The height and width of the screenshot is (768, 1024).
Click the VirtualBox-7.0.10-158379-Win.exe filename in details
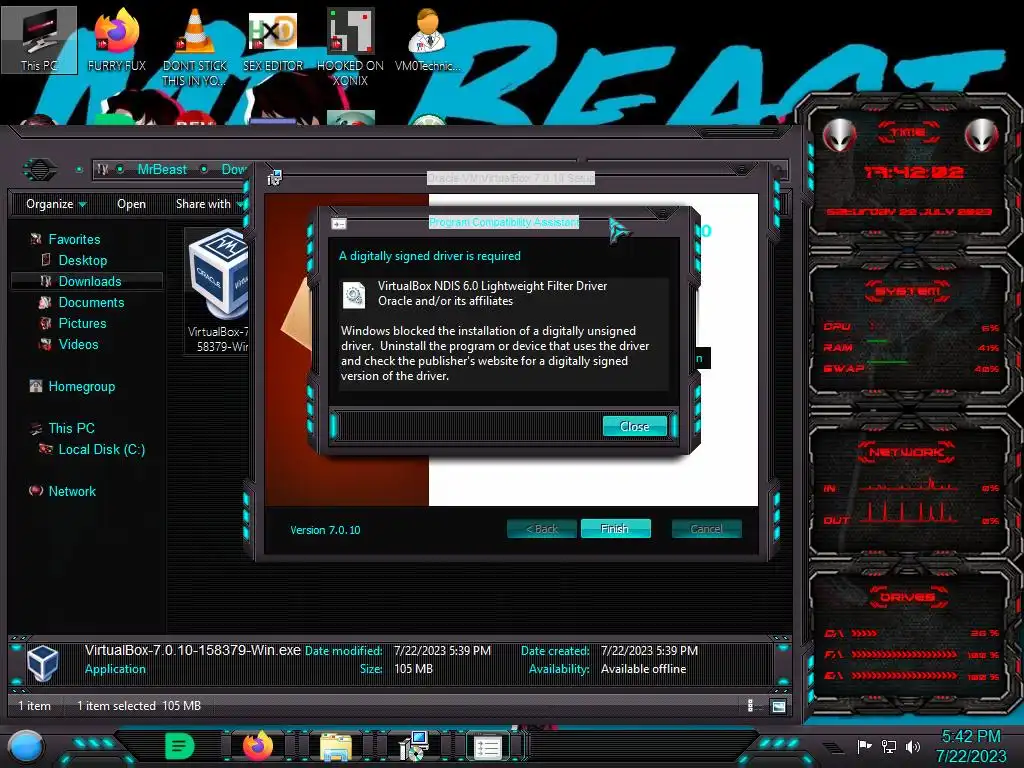[x=193, y=650]
